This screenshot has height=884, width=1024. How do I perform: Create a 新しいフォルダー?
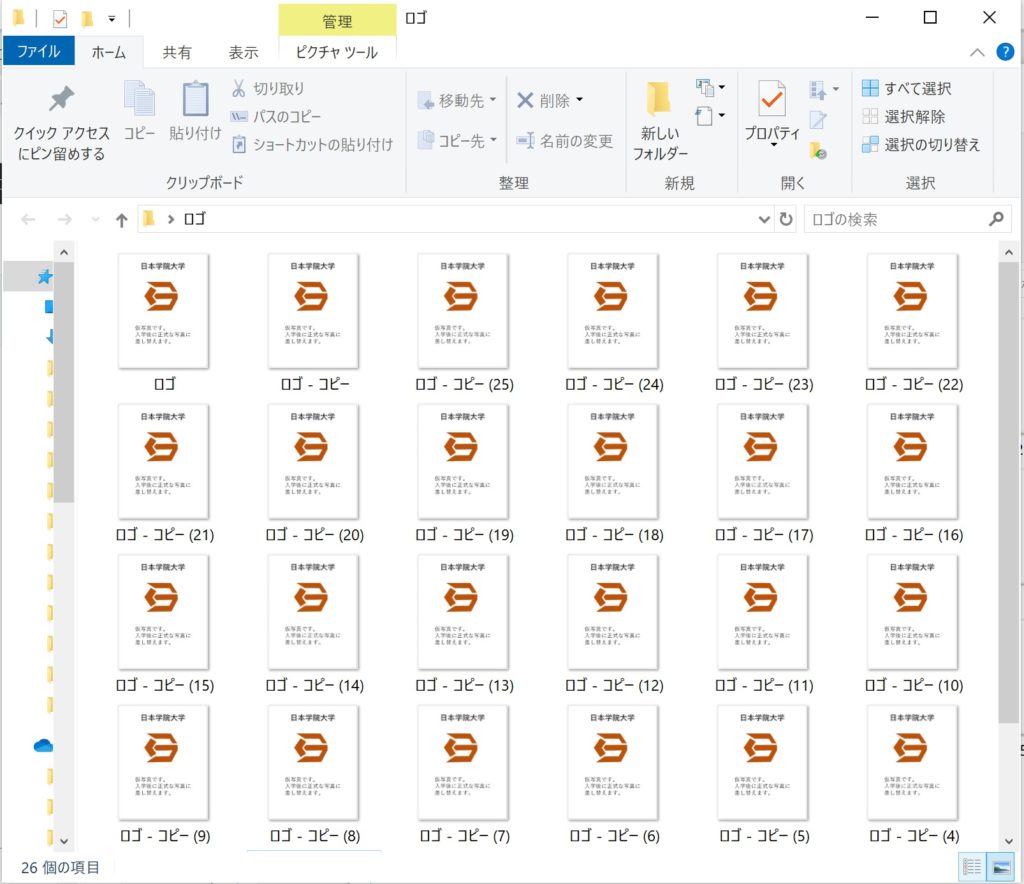point(660,121)
